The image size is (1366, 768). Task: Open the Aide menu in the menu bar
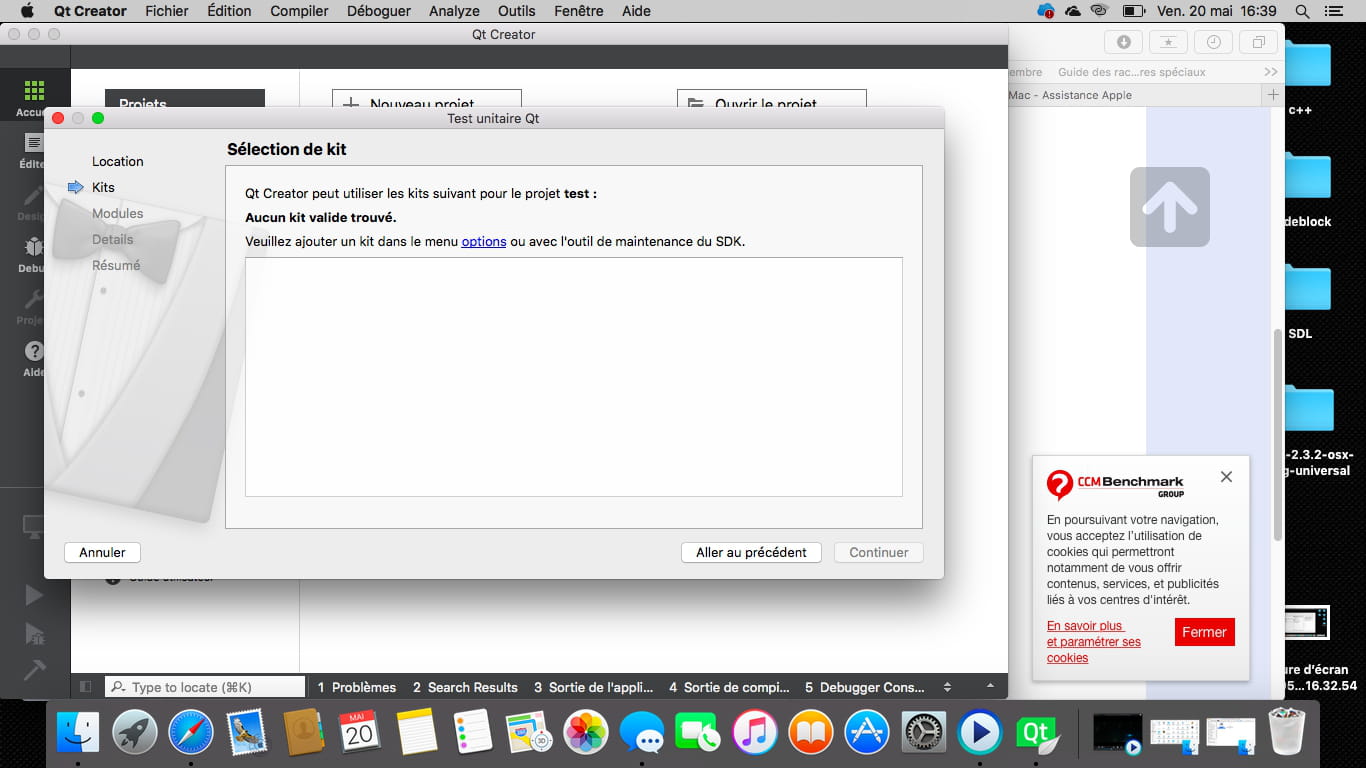(636, 11)
